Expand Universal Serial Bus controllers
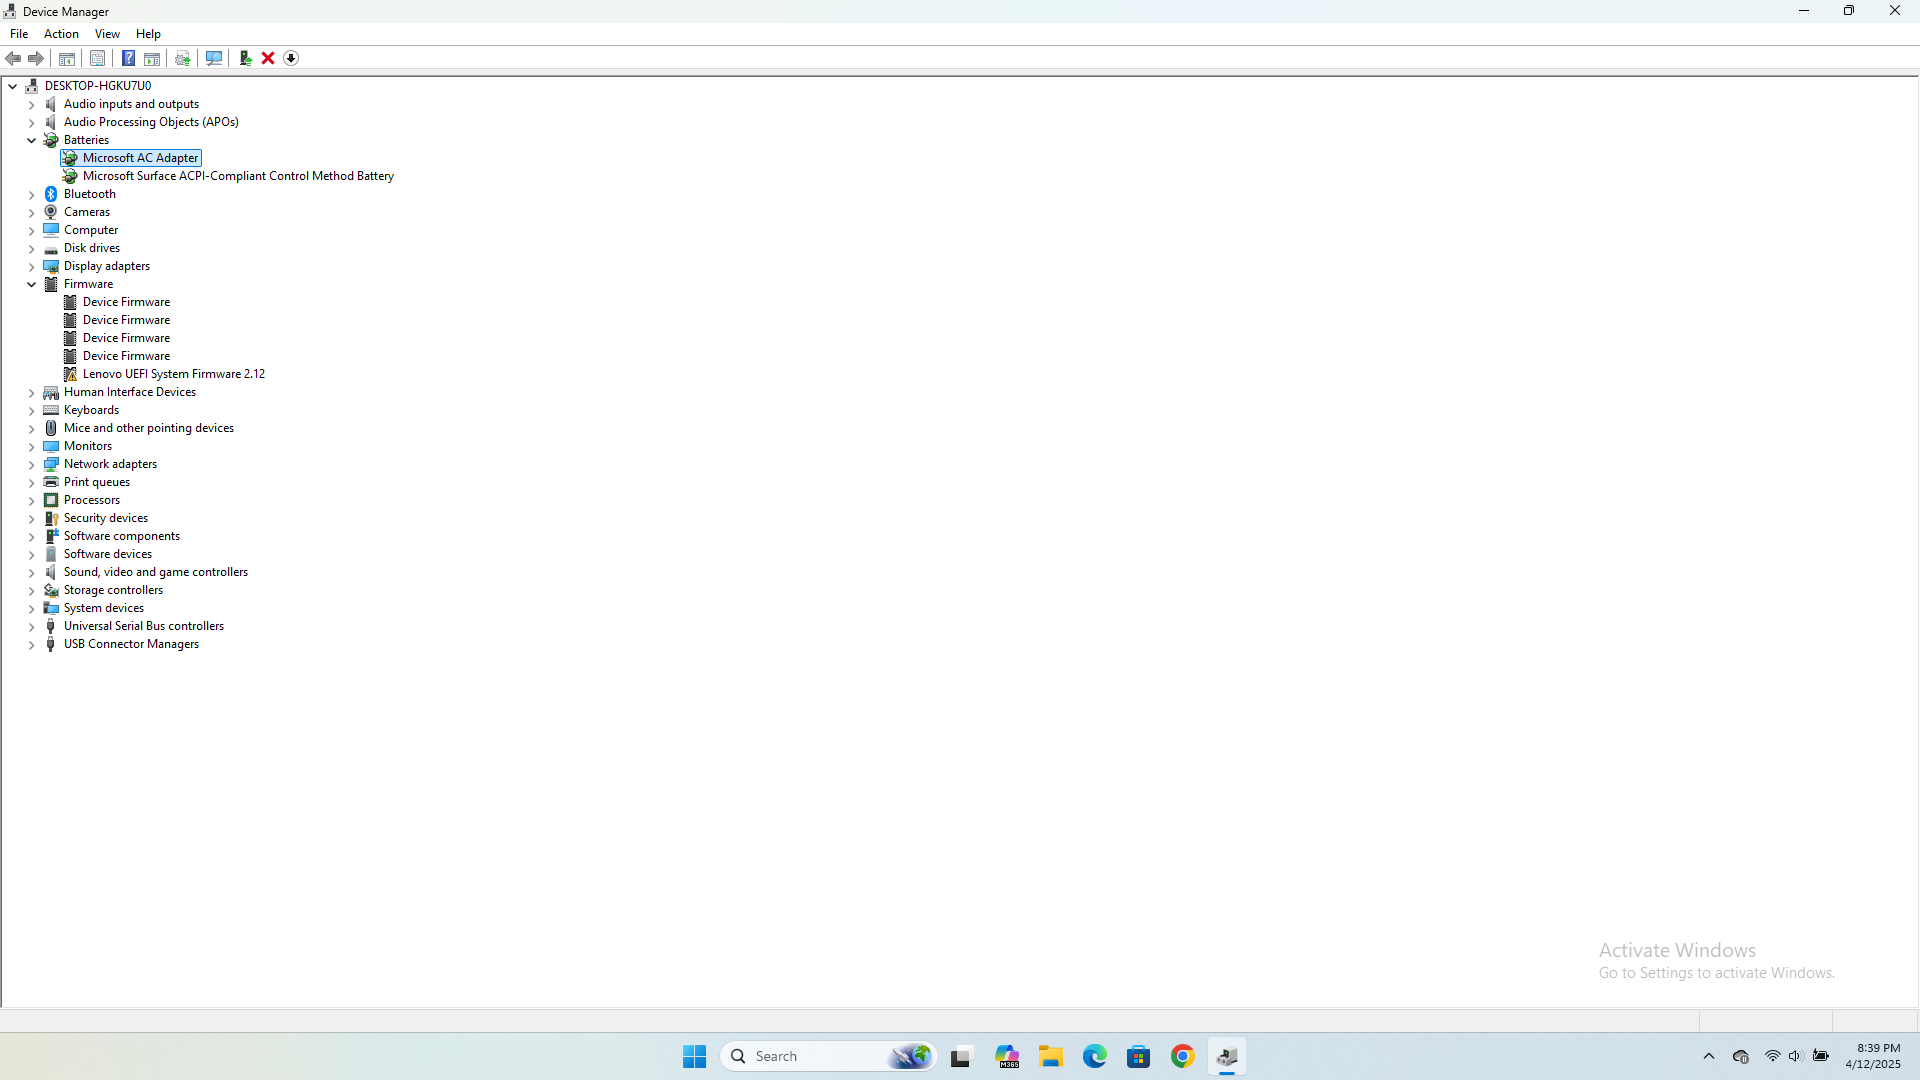 coord(32,626)
